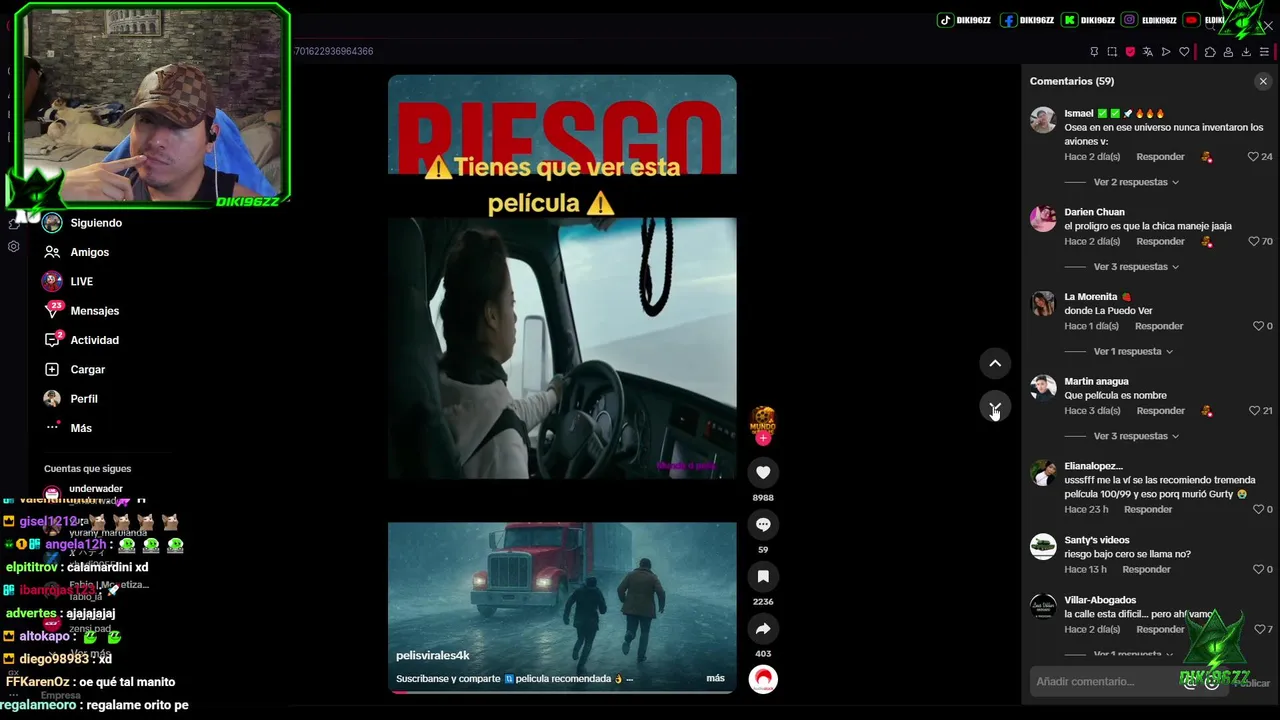1280x720 pixels.
Task: Reply to Darien Chuan via Responder
Action: click(x=1160, y=242)
